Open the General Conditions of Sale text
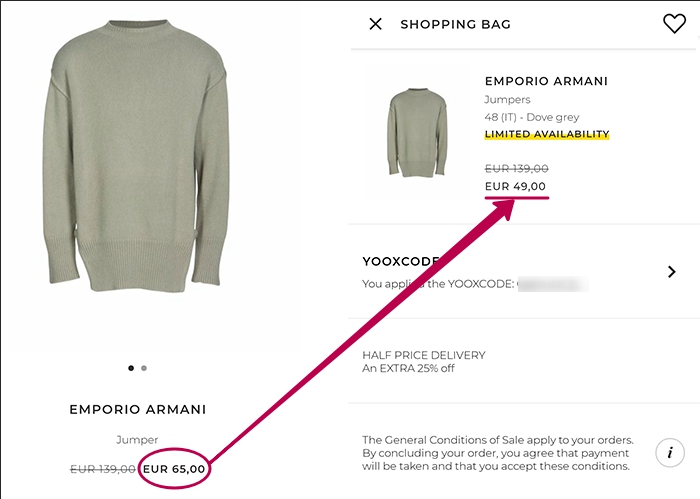 pyautogui.click(x=496, y=452)
